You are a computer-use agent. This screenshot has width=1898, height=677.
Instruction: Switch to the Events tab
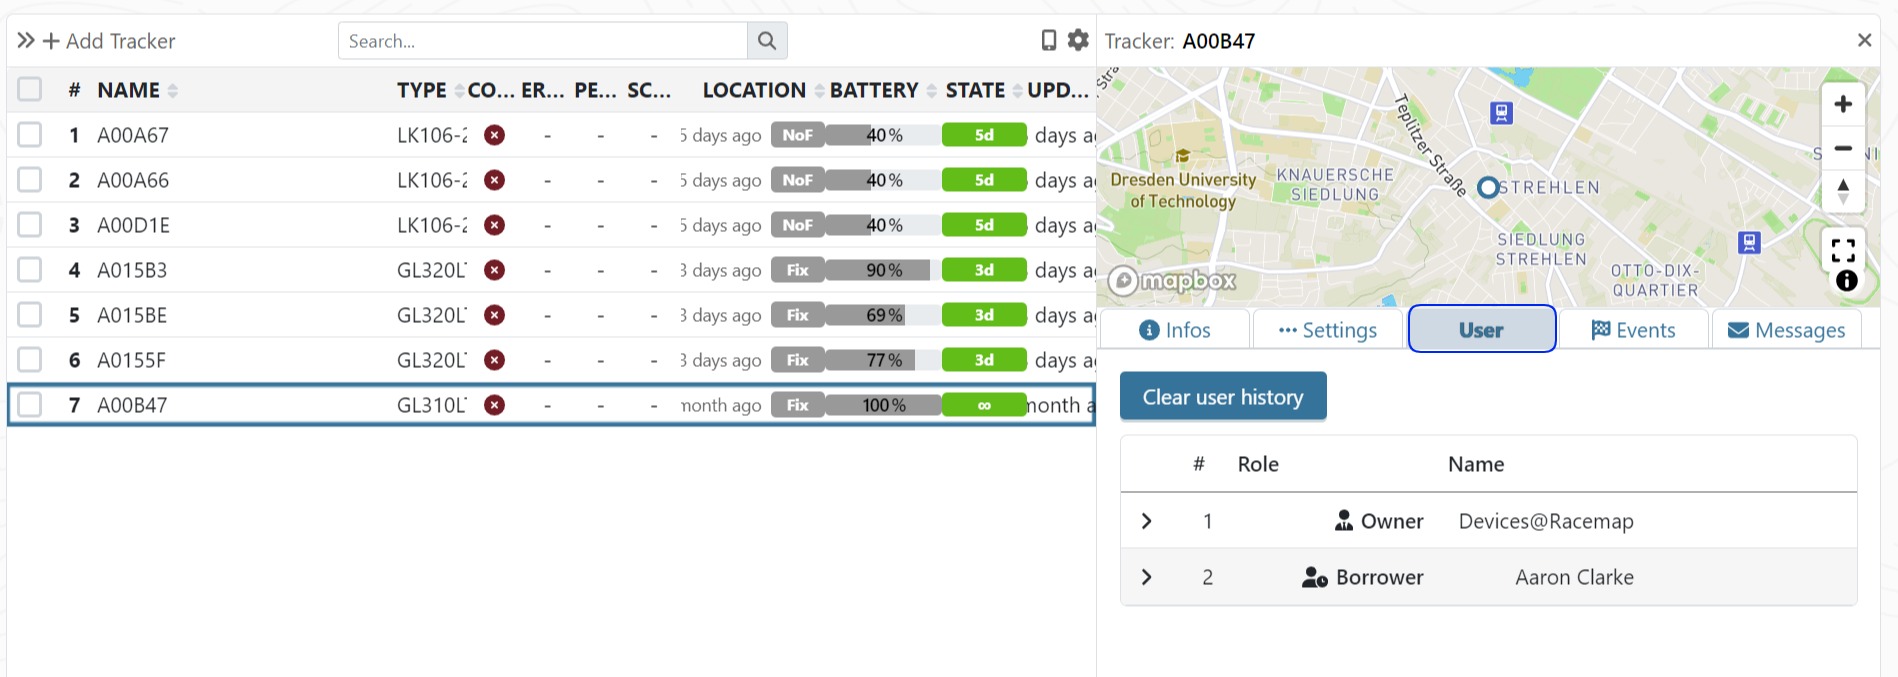point(1633,330)
